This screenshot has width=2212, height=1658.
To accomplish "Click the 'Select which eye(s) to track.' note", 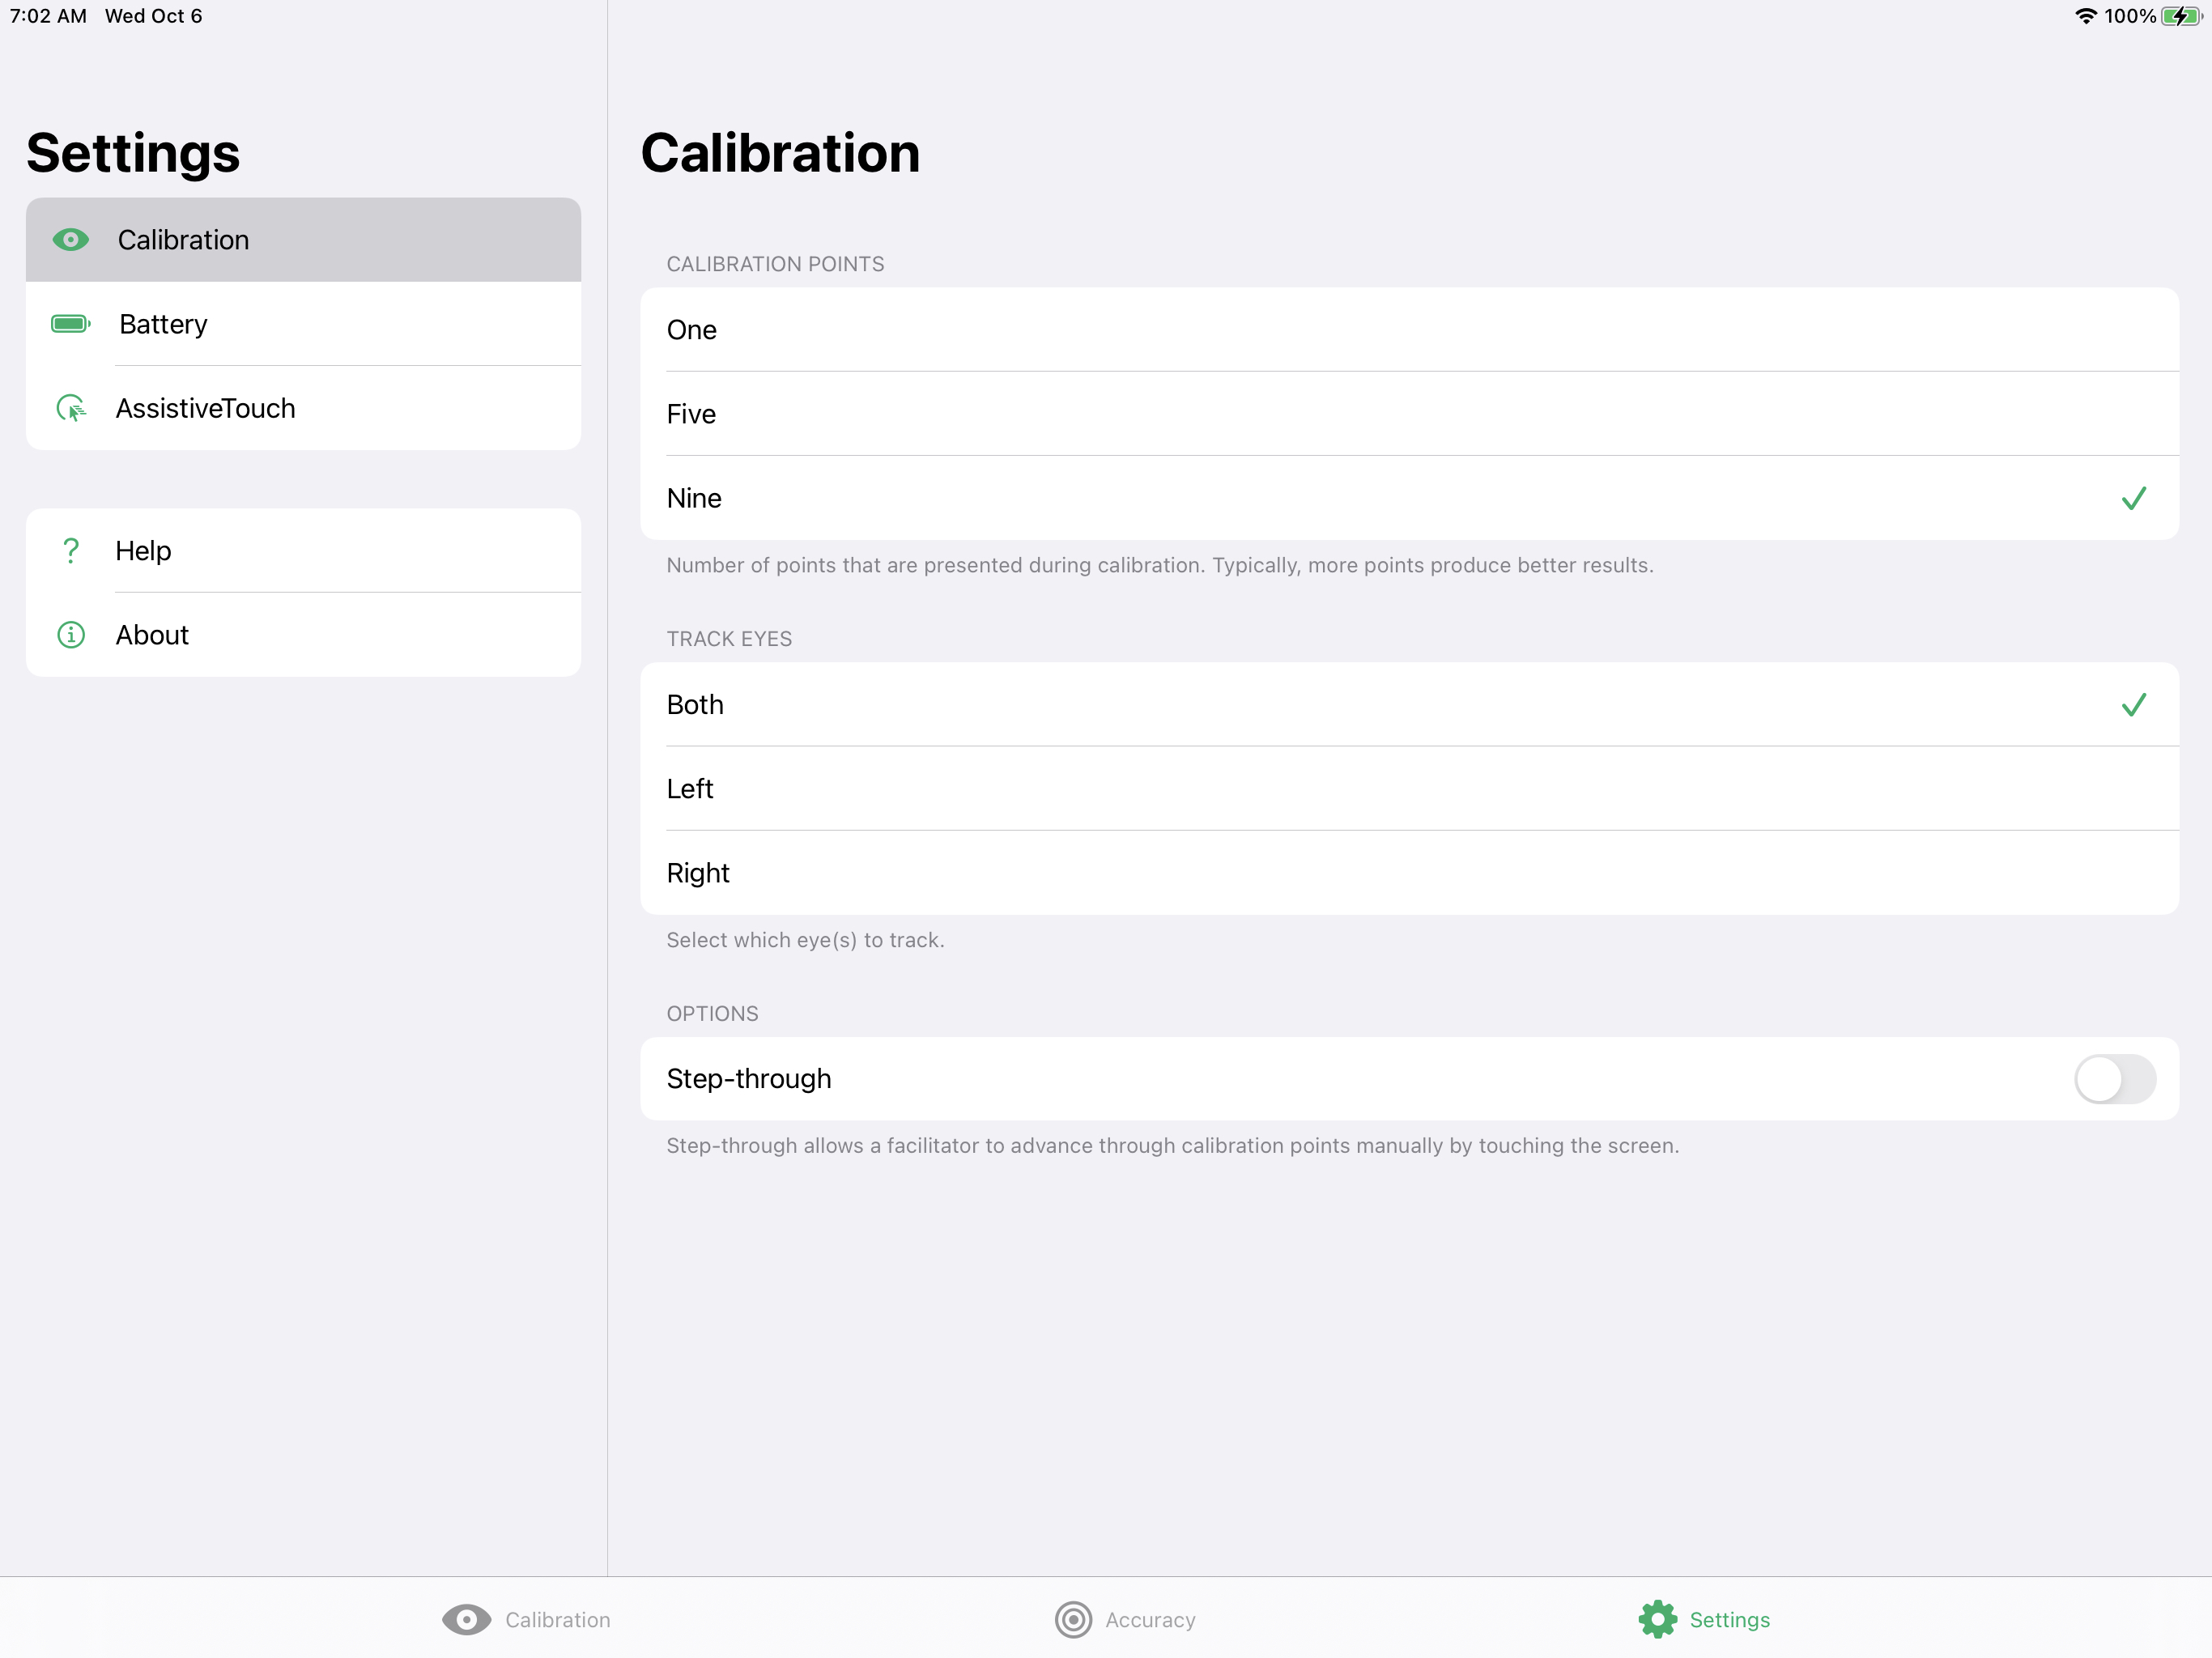I will (x=805, y=940).
